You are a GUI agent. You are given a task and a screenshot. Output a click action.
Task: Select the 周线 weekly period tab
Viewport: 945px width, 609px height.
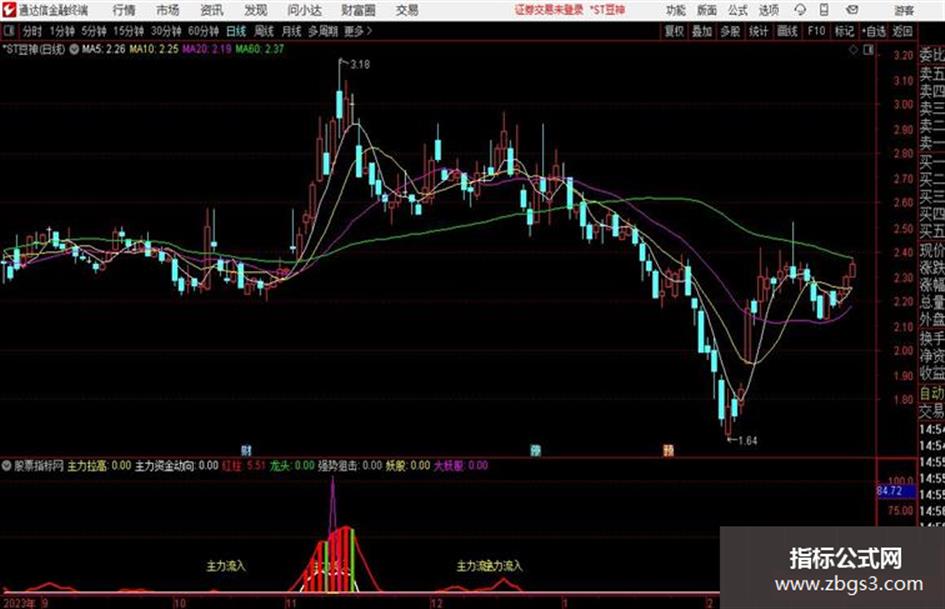pyautogui.click(x=264, y=31)
